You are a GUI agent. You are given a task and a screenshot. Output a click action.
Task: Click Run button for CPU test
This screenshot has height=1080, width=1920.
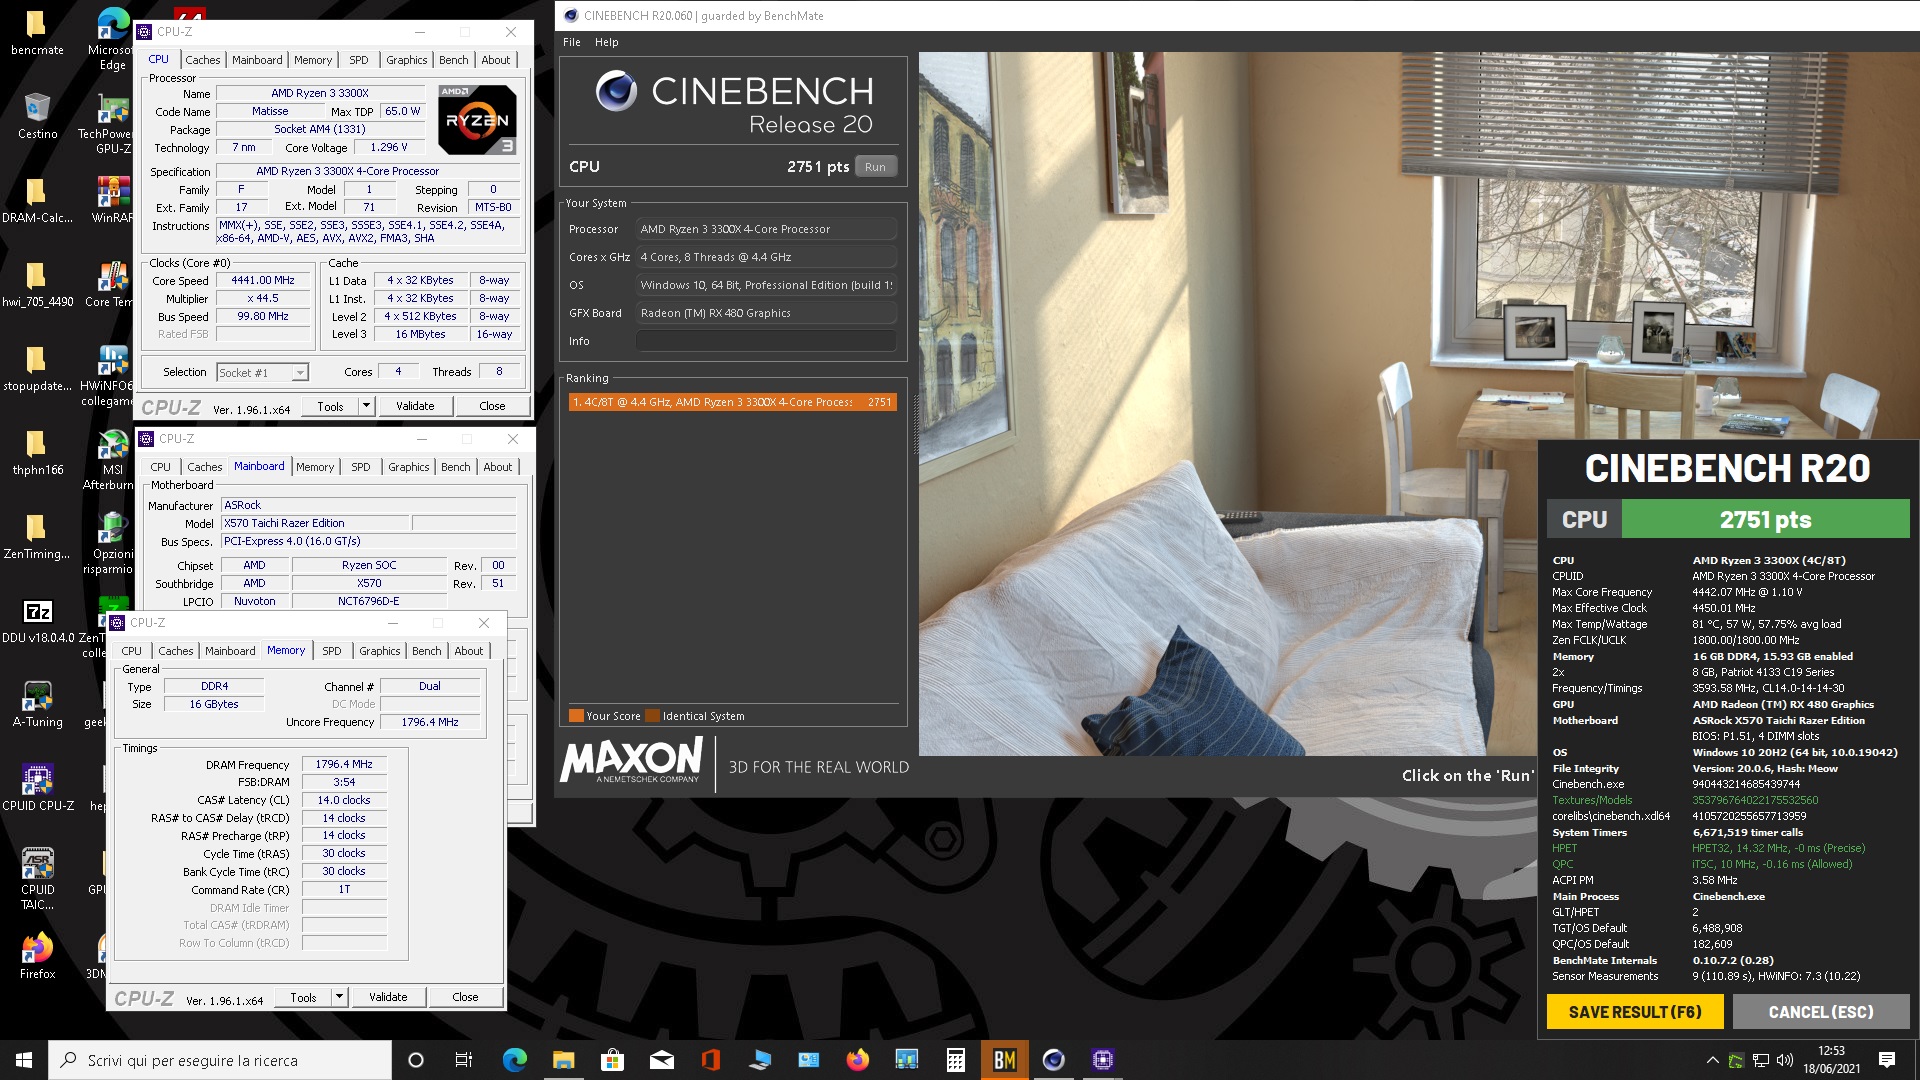[x=875, y=167]
